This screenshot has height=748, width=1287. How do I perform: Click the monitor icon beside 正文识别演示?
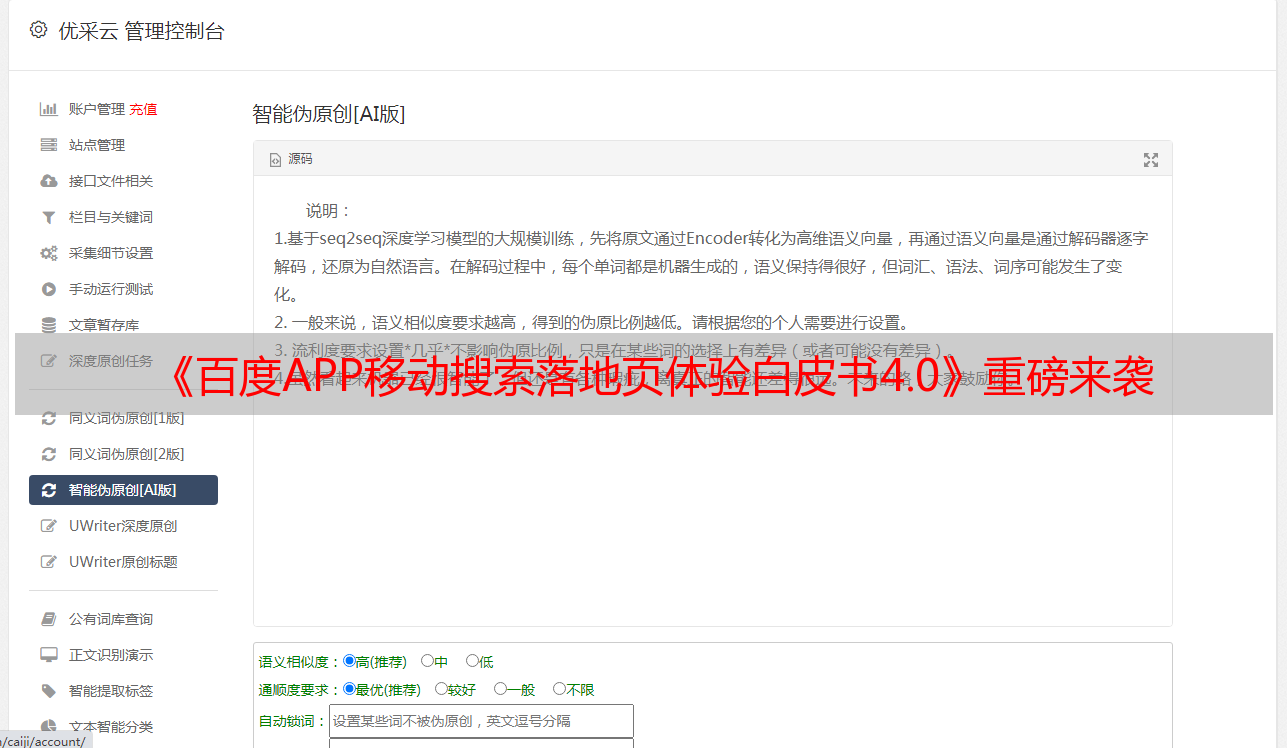click(x=48, y=655)
